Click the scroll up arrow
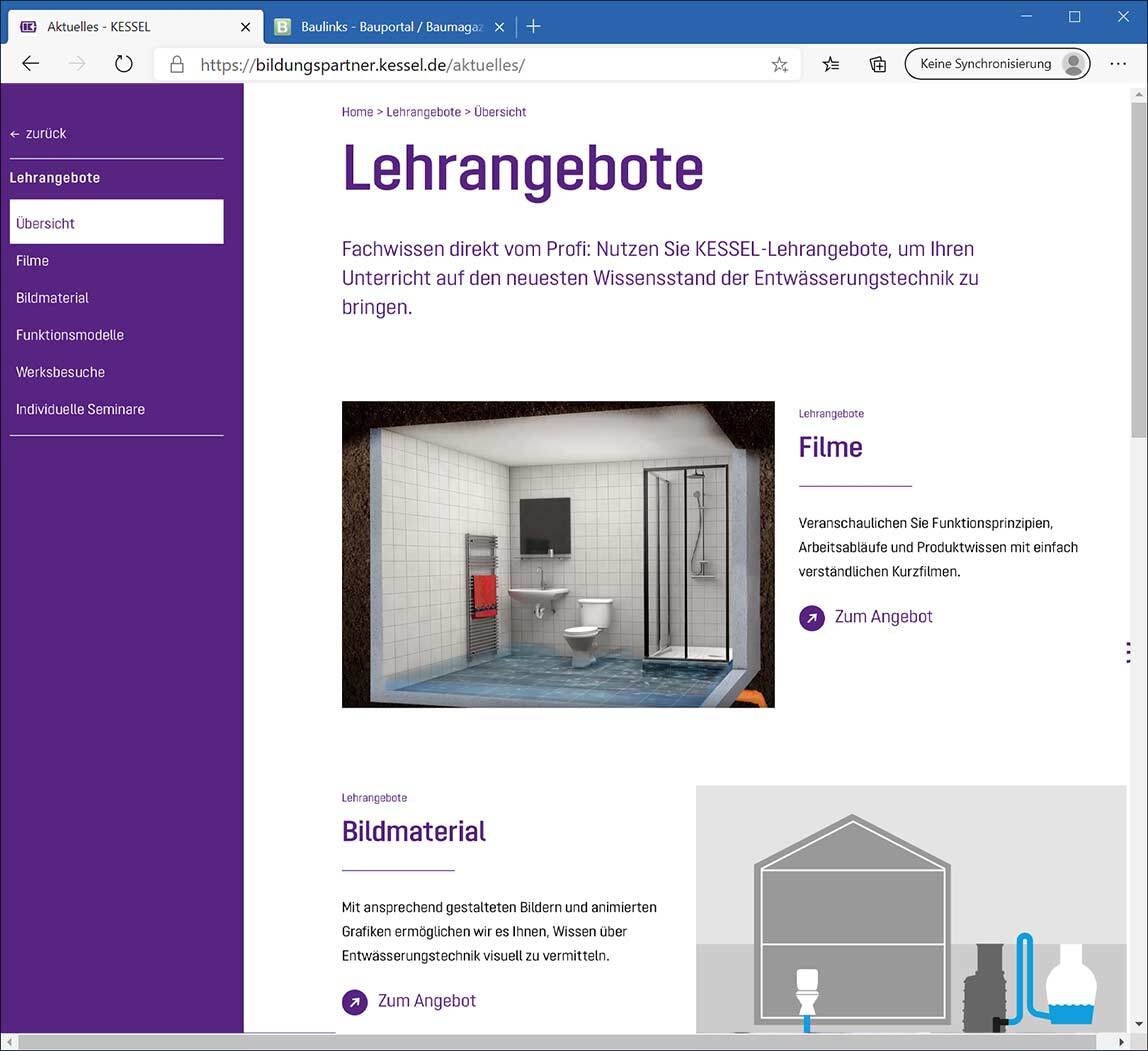Image resolution: width=1148 pixels, height=1051 pixels. (x=1138, y=94)
